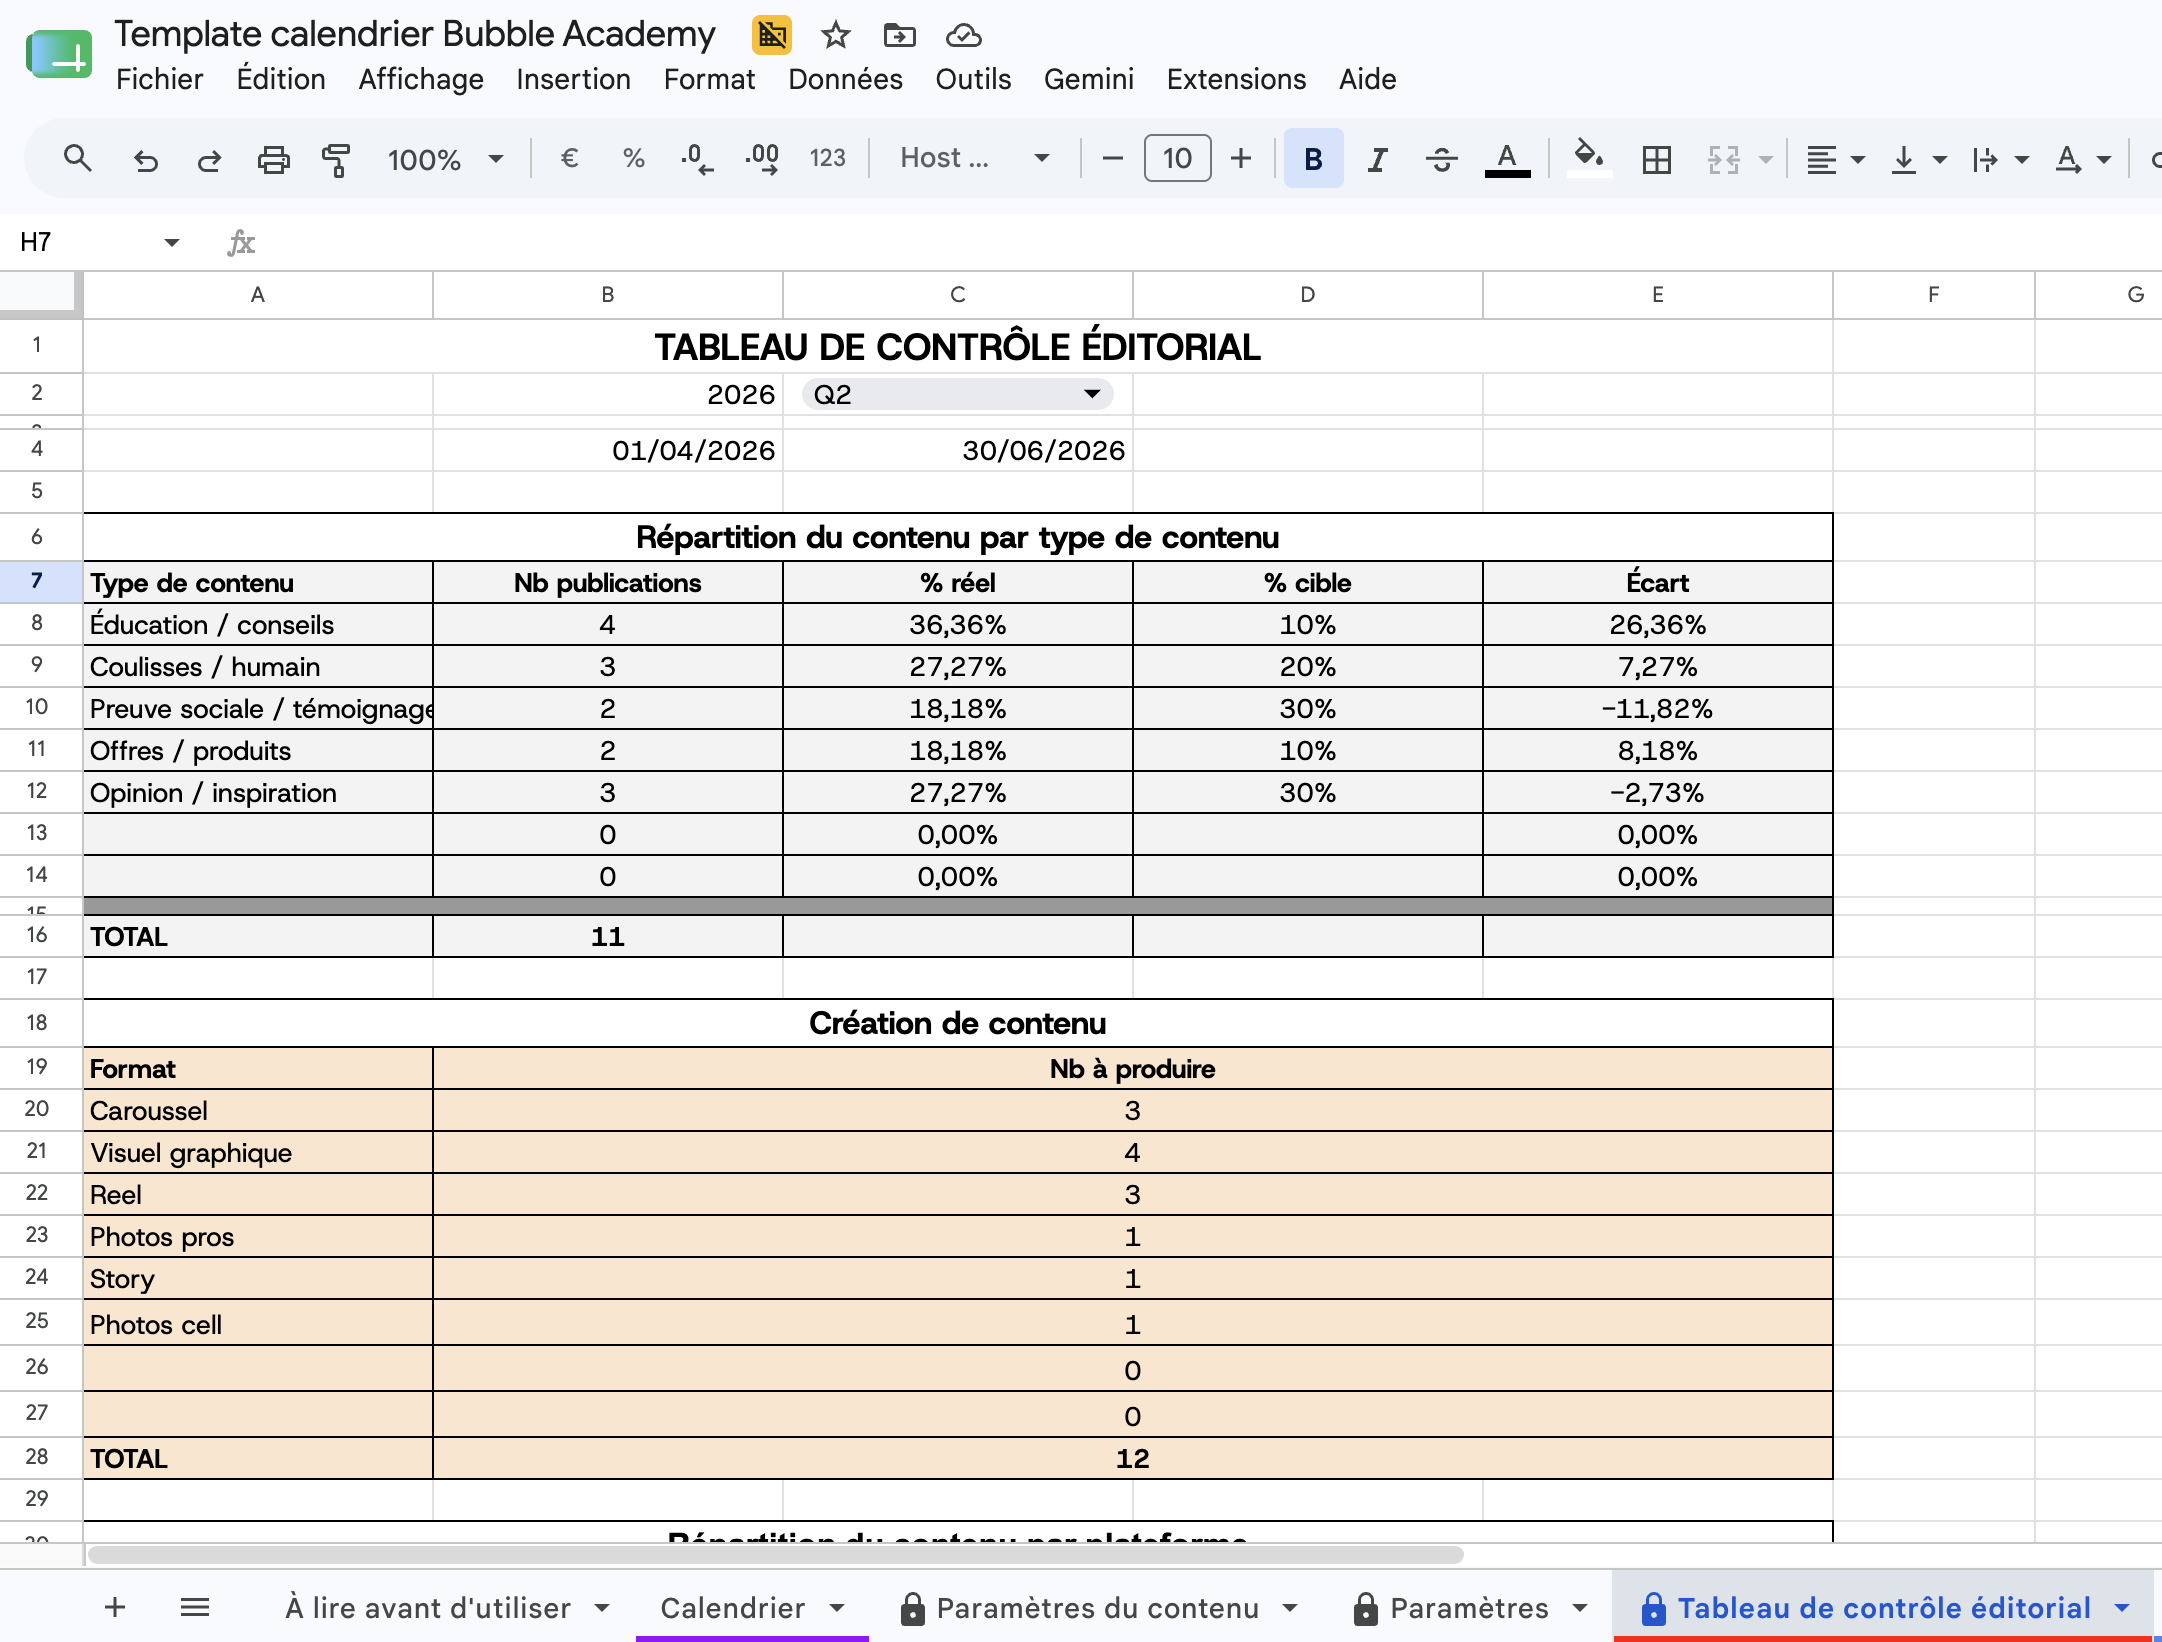Open the Gemini menu
Image resolution: width=2162 pixels, height=1642 pixels.
tap(1088, 79)
